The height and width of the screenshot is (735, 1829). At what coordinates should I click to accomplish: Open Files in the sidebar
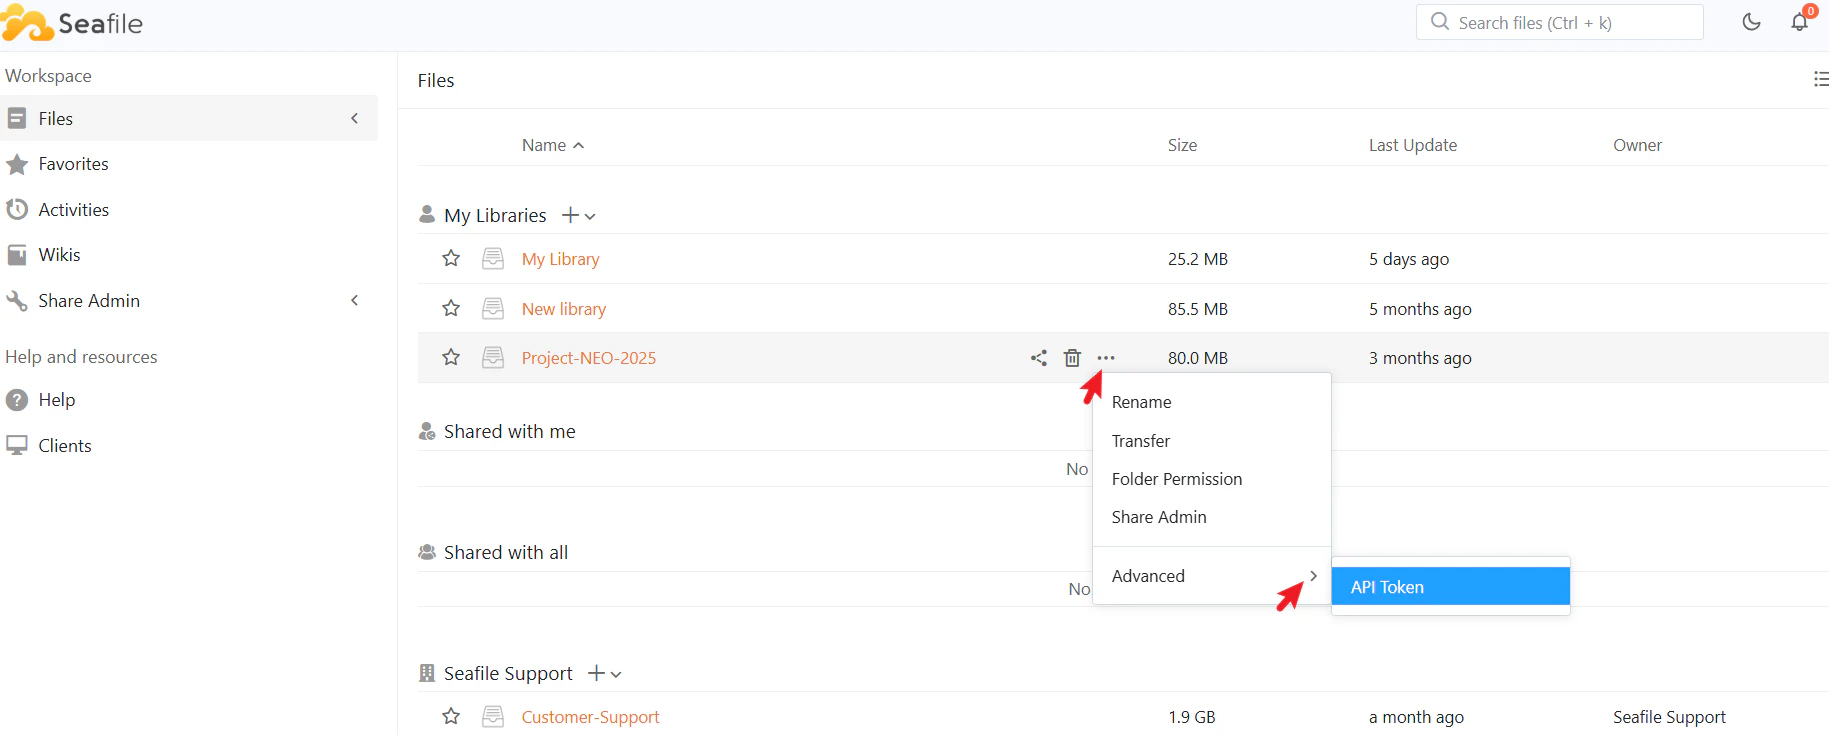(189, 118)
